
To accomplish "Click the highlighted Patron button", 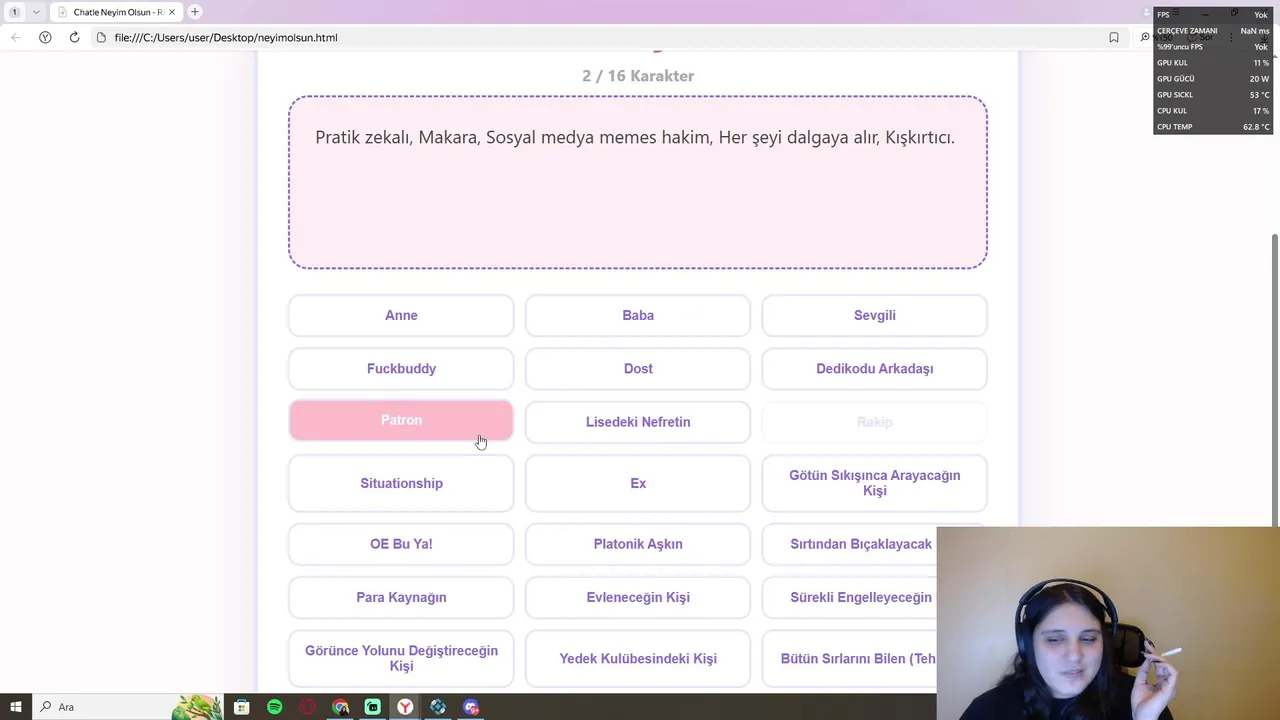I will 401,421.
